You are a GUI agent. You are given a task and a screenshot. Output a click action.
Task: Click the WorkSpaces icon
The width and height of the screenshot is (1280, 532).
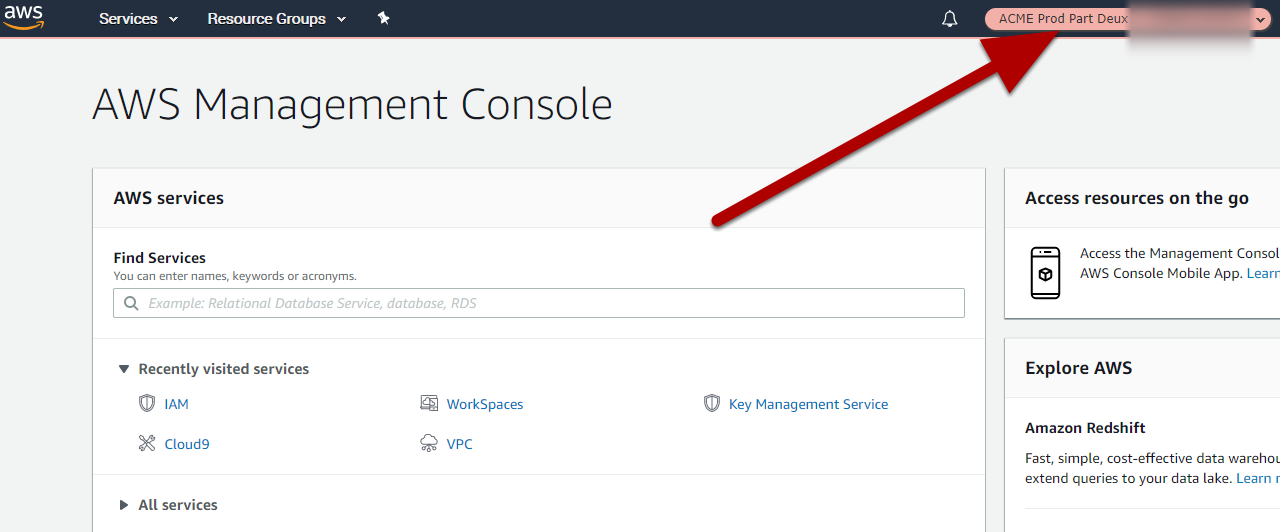[429, 403]
